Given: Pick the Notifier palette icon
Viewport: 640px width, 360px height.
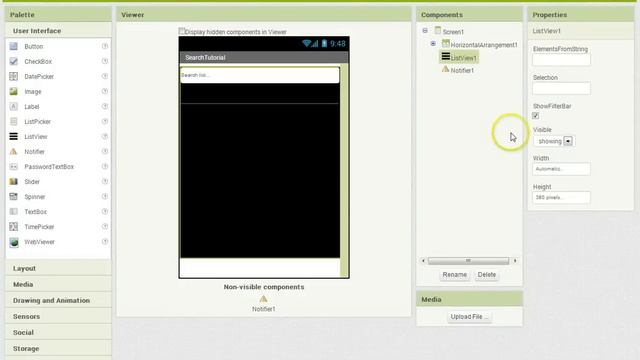Looking at the screenshot, I should 13,151.
